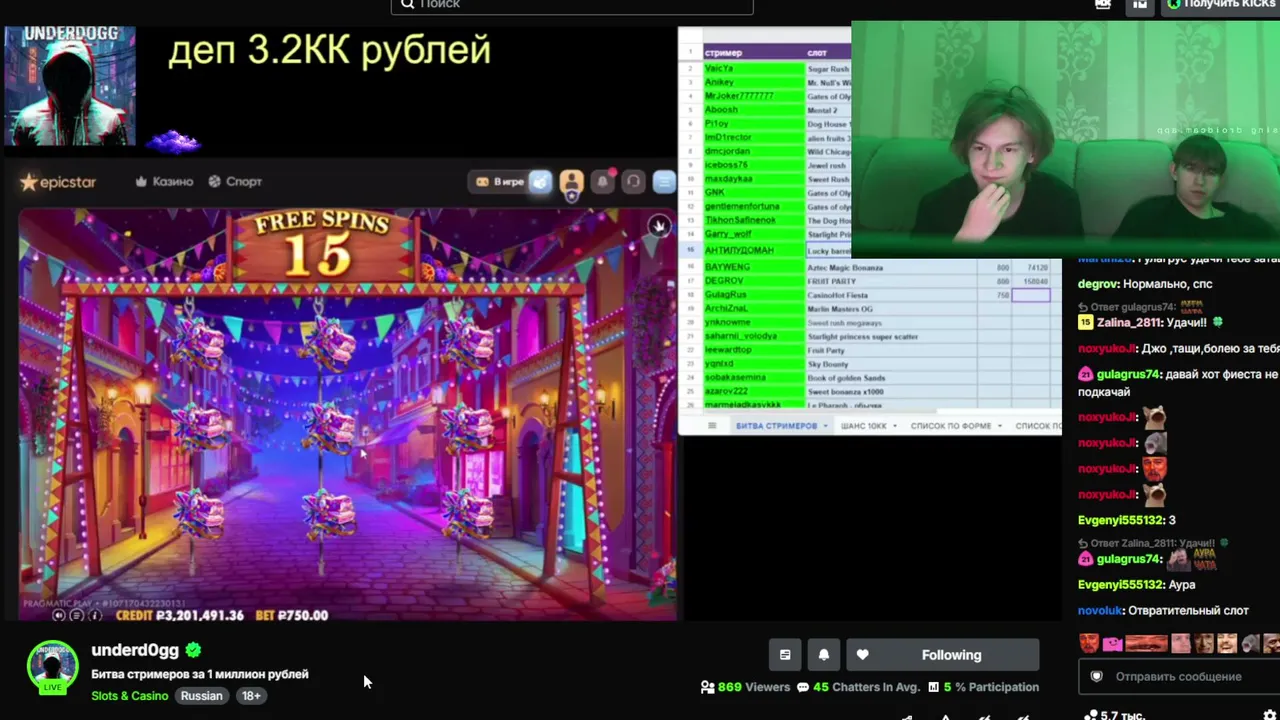This screenshot has height=720, width=1280.
Task: Open the Казино section
Action: coord(163,182)
